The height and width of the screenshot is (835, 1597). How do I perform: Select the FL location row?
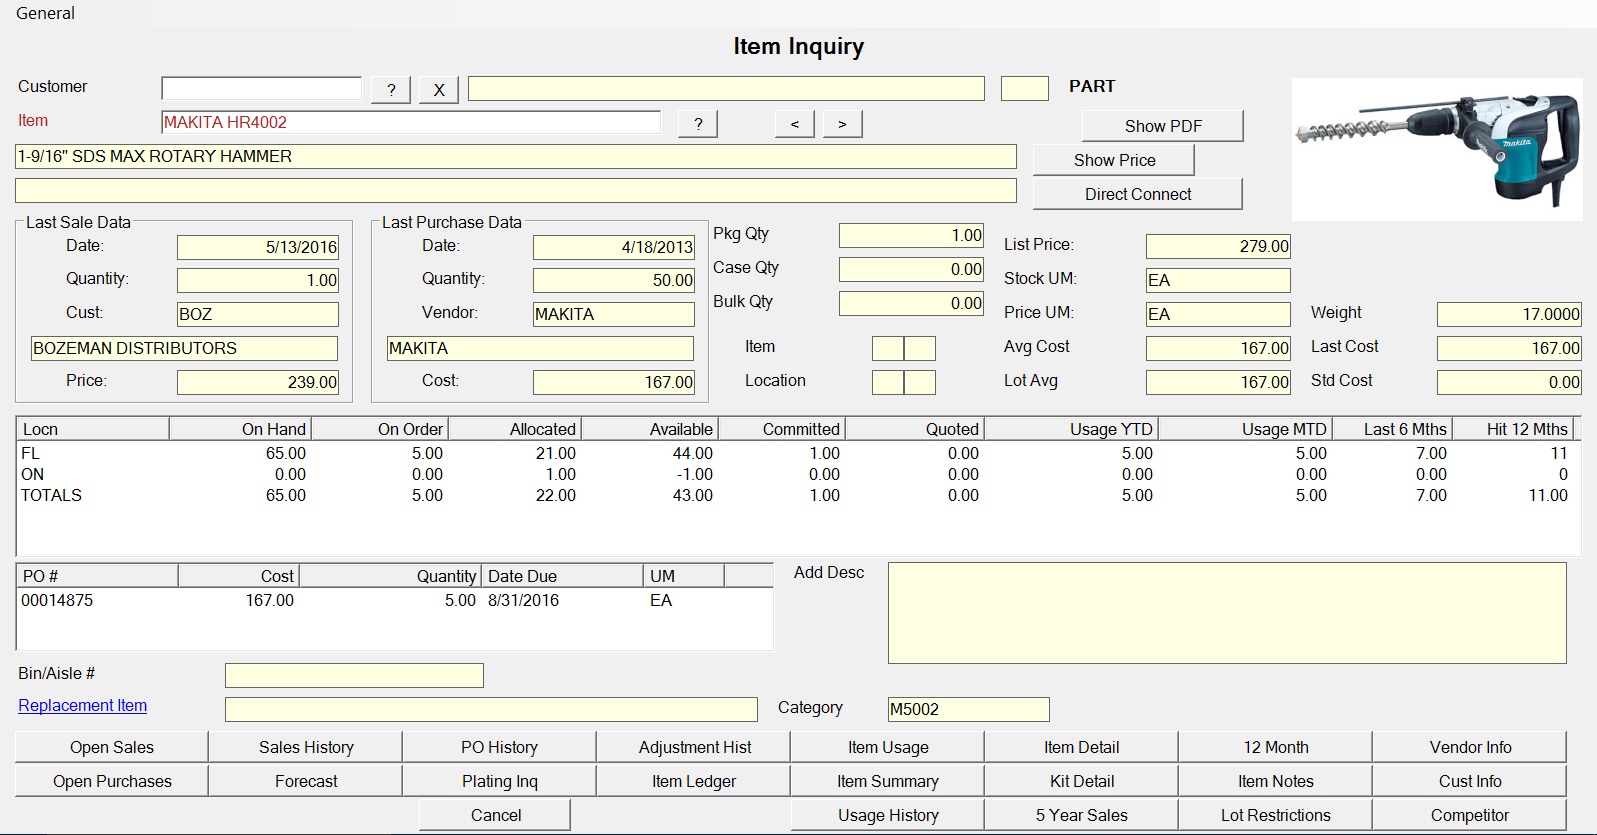pyautogui.click(x=797, y=453)
